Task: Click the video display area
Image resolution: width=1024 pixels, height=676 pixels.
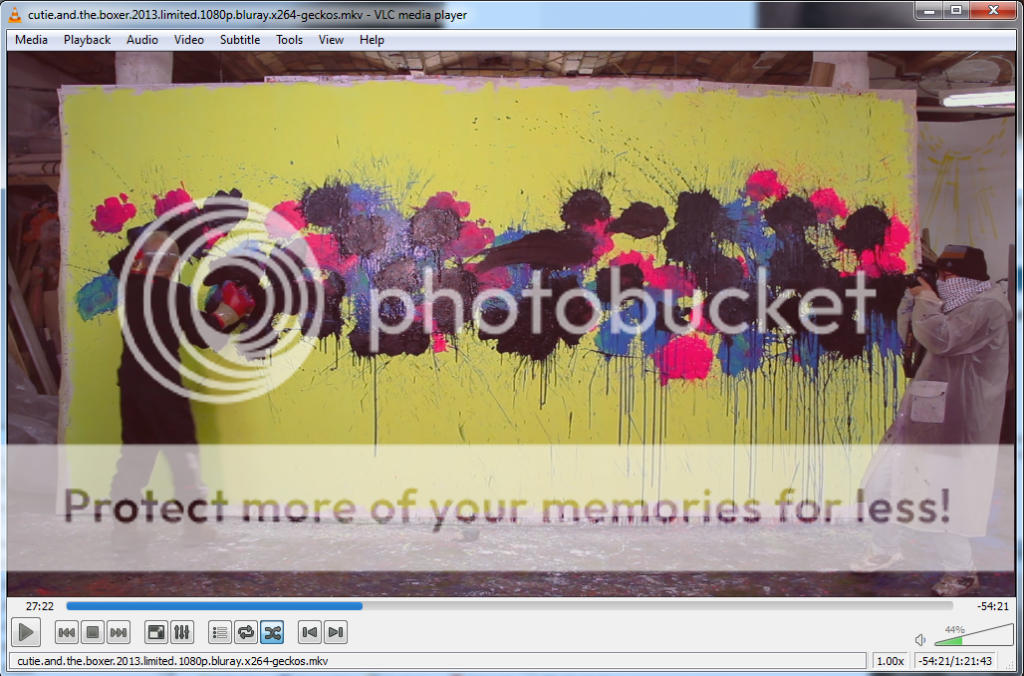Action: [511, 324]
